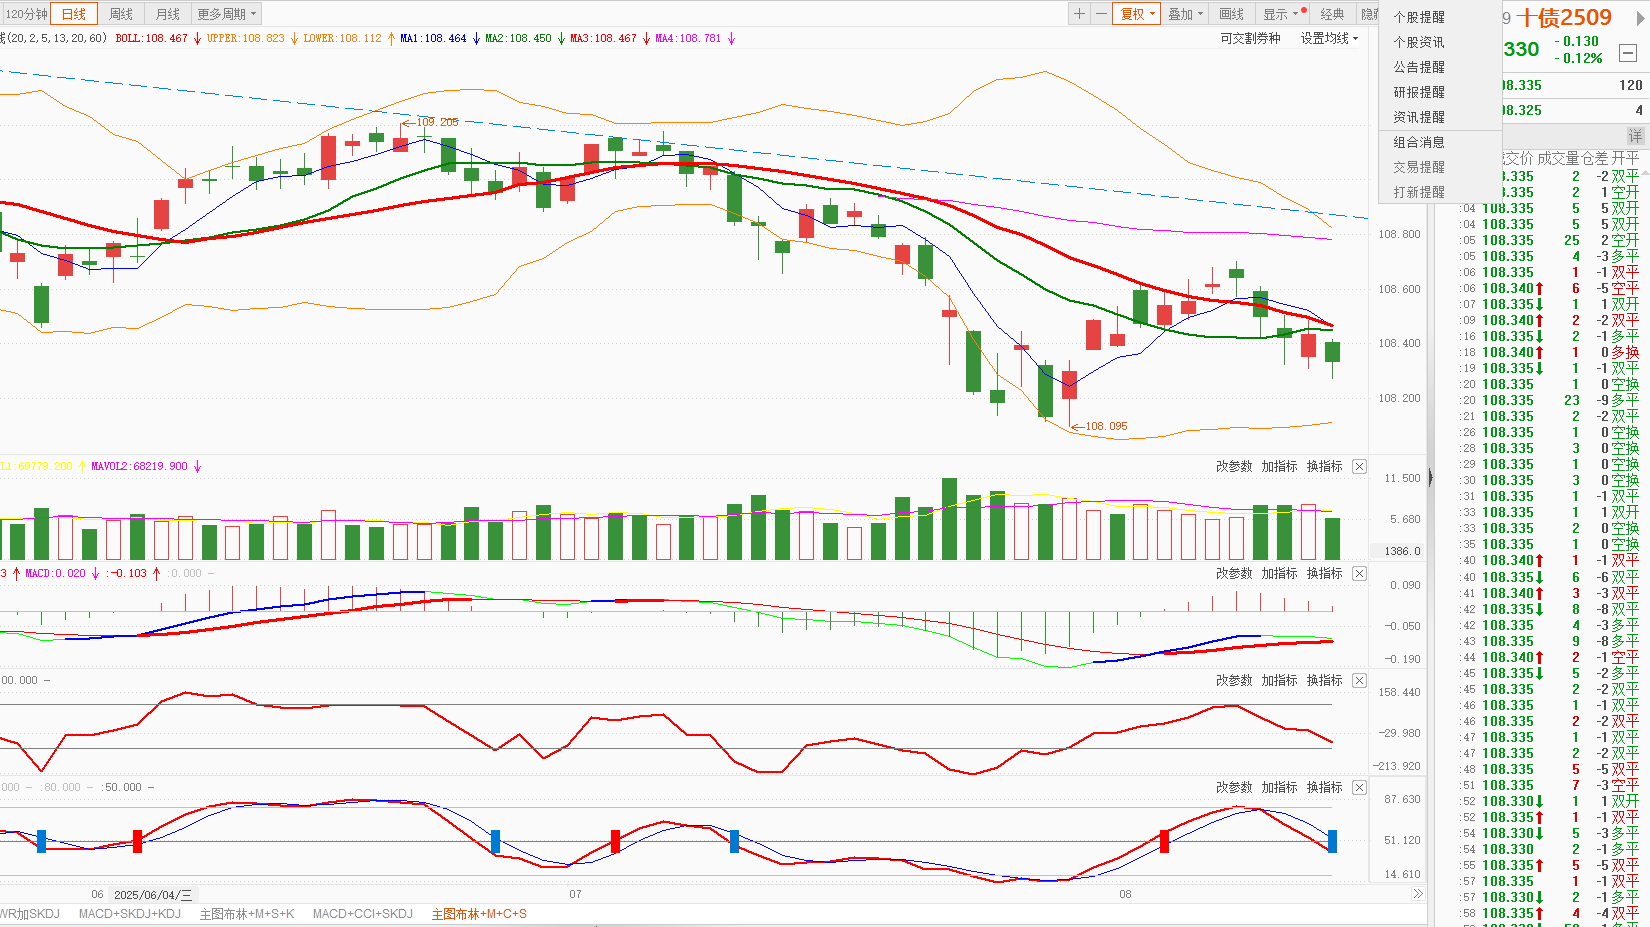This screenshot has height=927, width=1650.
Task: Collapse the side panel using the splitter arrow
Action: (x=1430, y=478)
